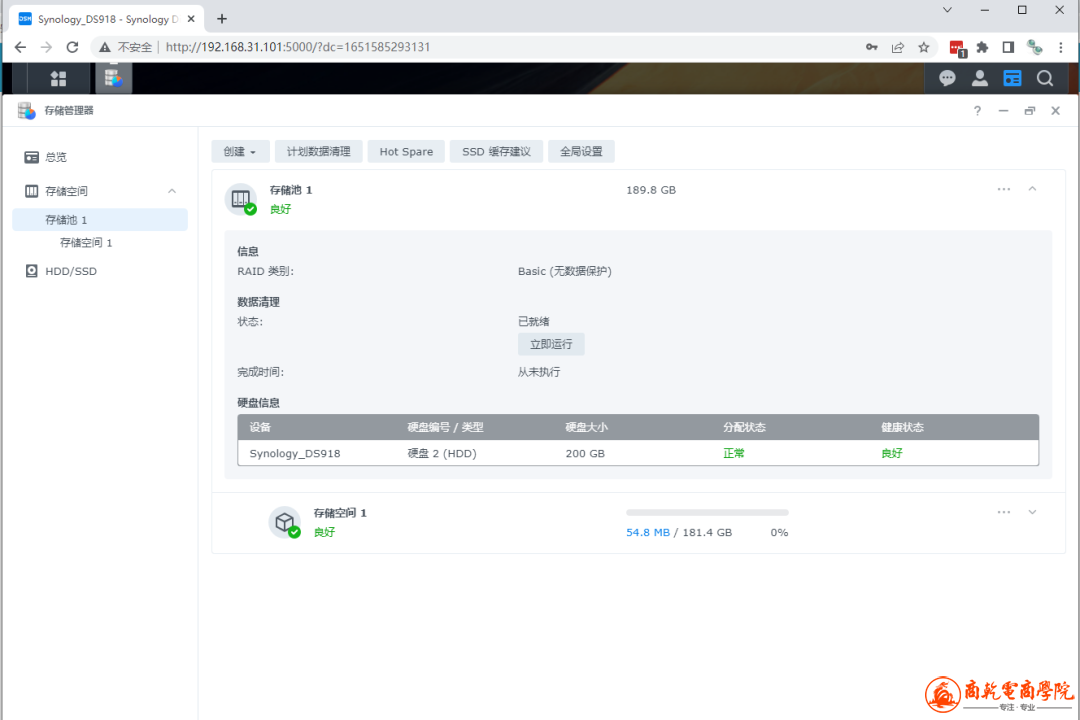The width and height of the screenshot is (1080, 720).
Task: Select 总览 in the sidebar
Action: coord(56,157)
